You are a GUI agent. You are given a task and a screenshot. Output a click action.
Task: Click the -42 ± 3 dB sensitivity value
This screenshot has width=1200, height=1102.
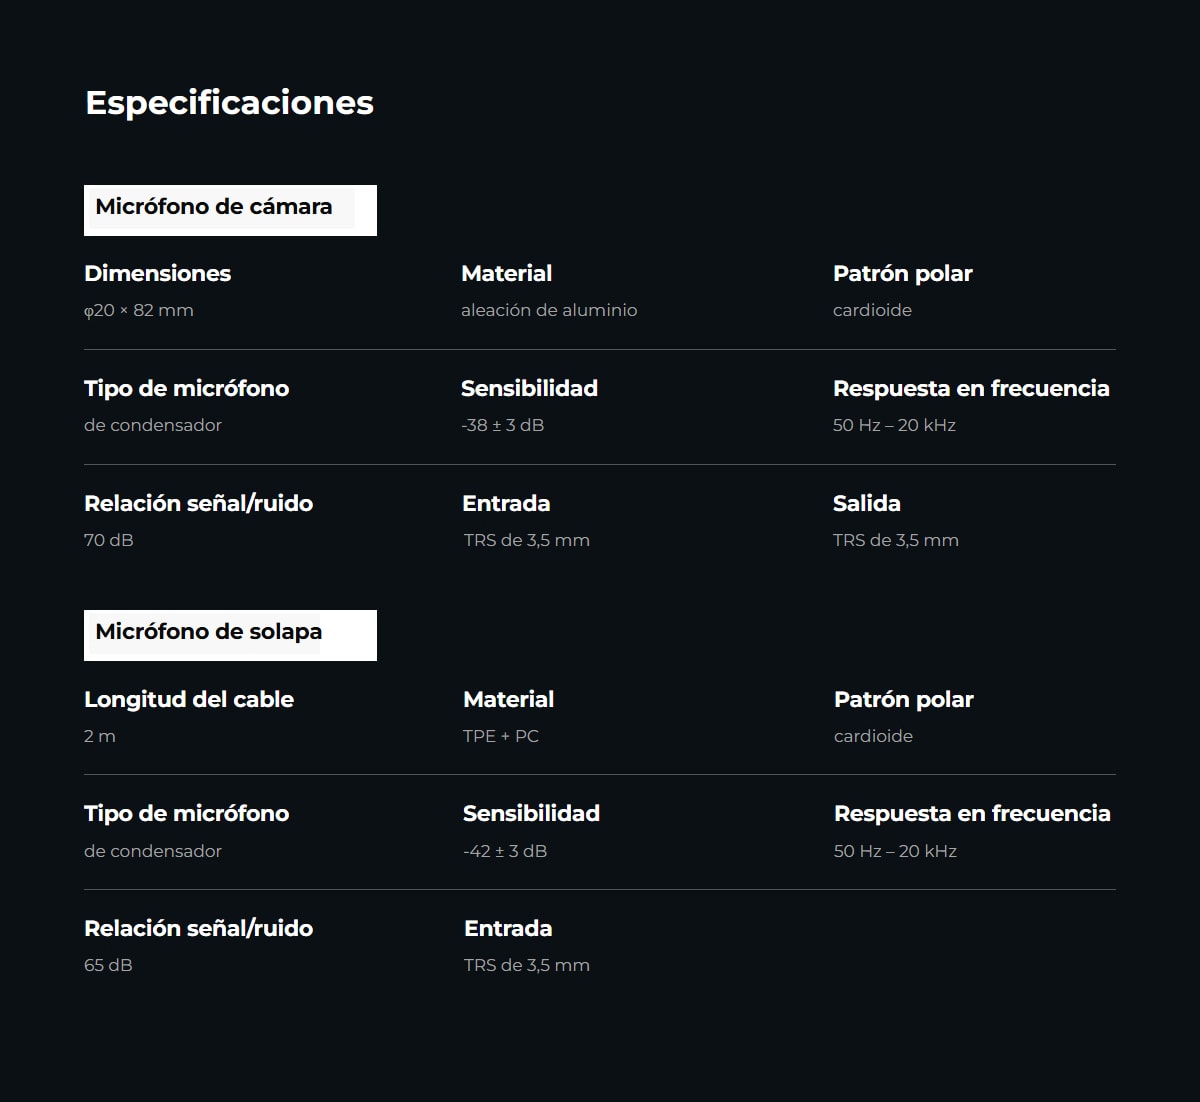[x=505, y=851]
